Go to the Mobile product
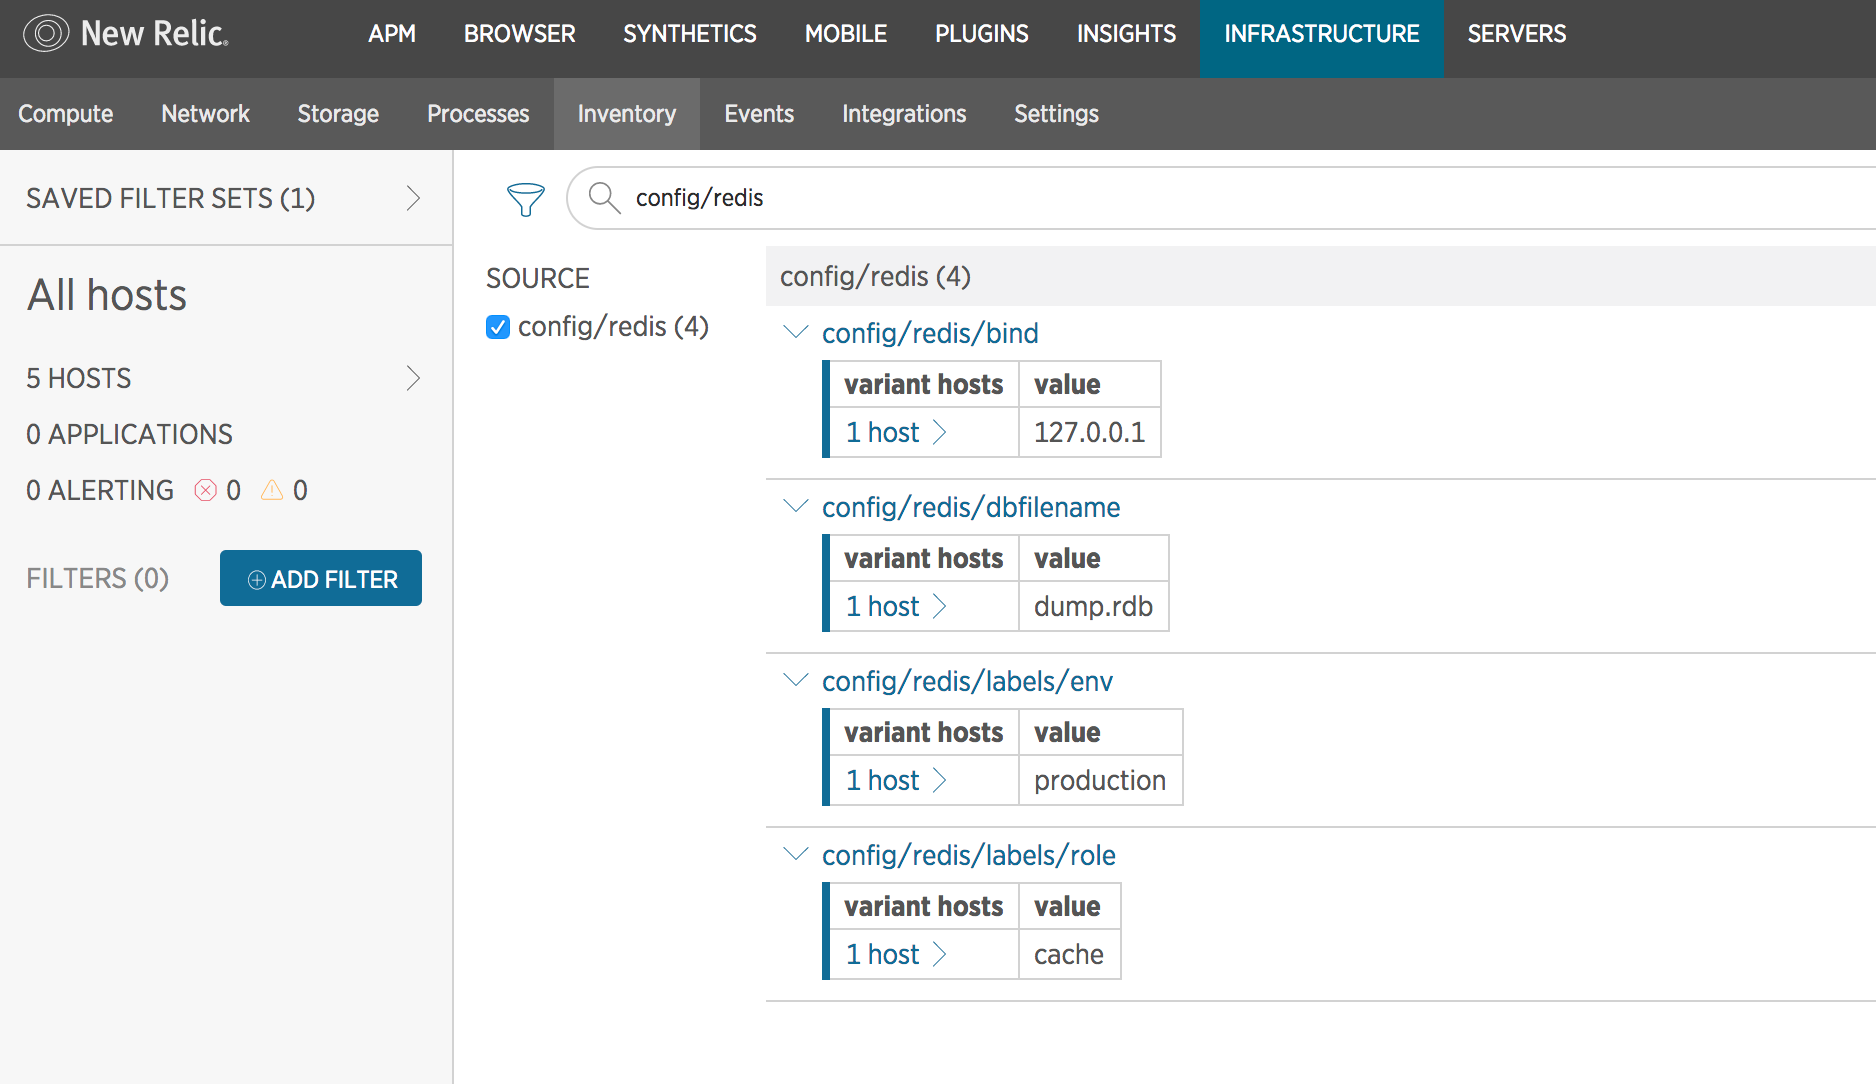 tap(846, 34)
